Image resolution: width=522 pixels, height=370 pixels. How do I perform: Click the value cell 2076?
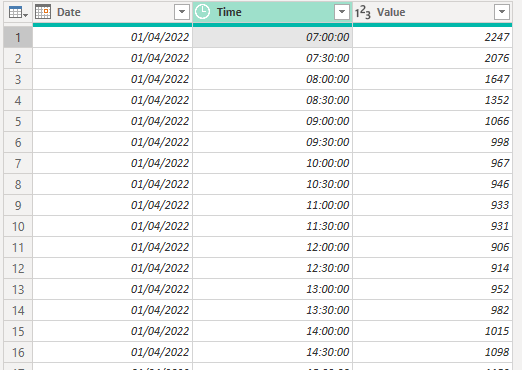point(432,58)
